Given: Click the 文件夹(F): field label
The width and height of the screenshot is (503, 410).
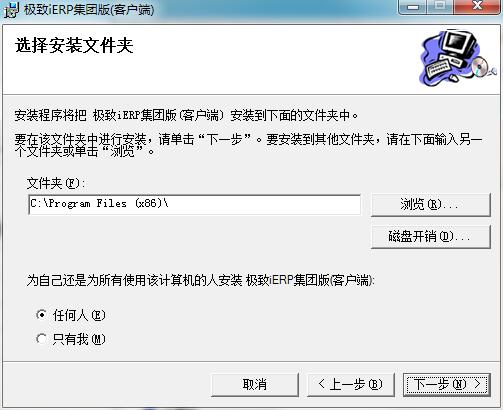Looking at the screenshot, I should [x=56, y=183].
